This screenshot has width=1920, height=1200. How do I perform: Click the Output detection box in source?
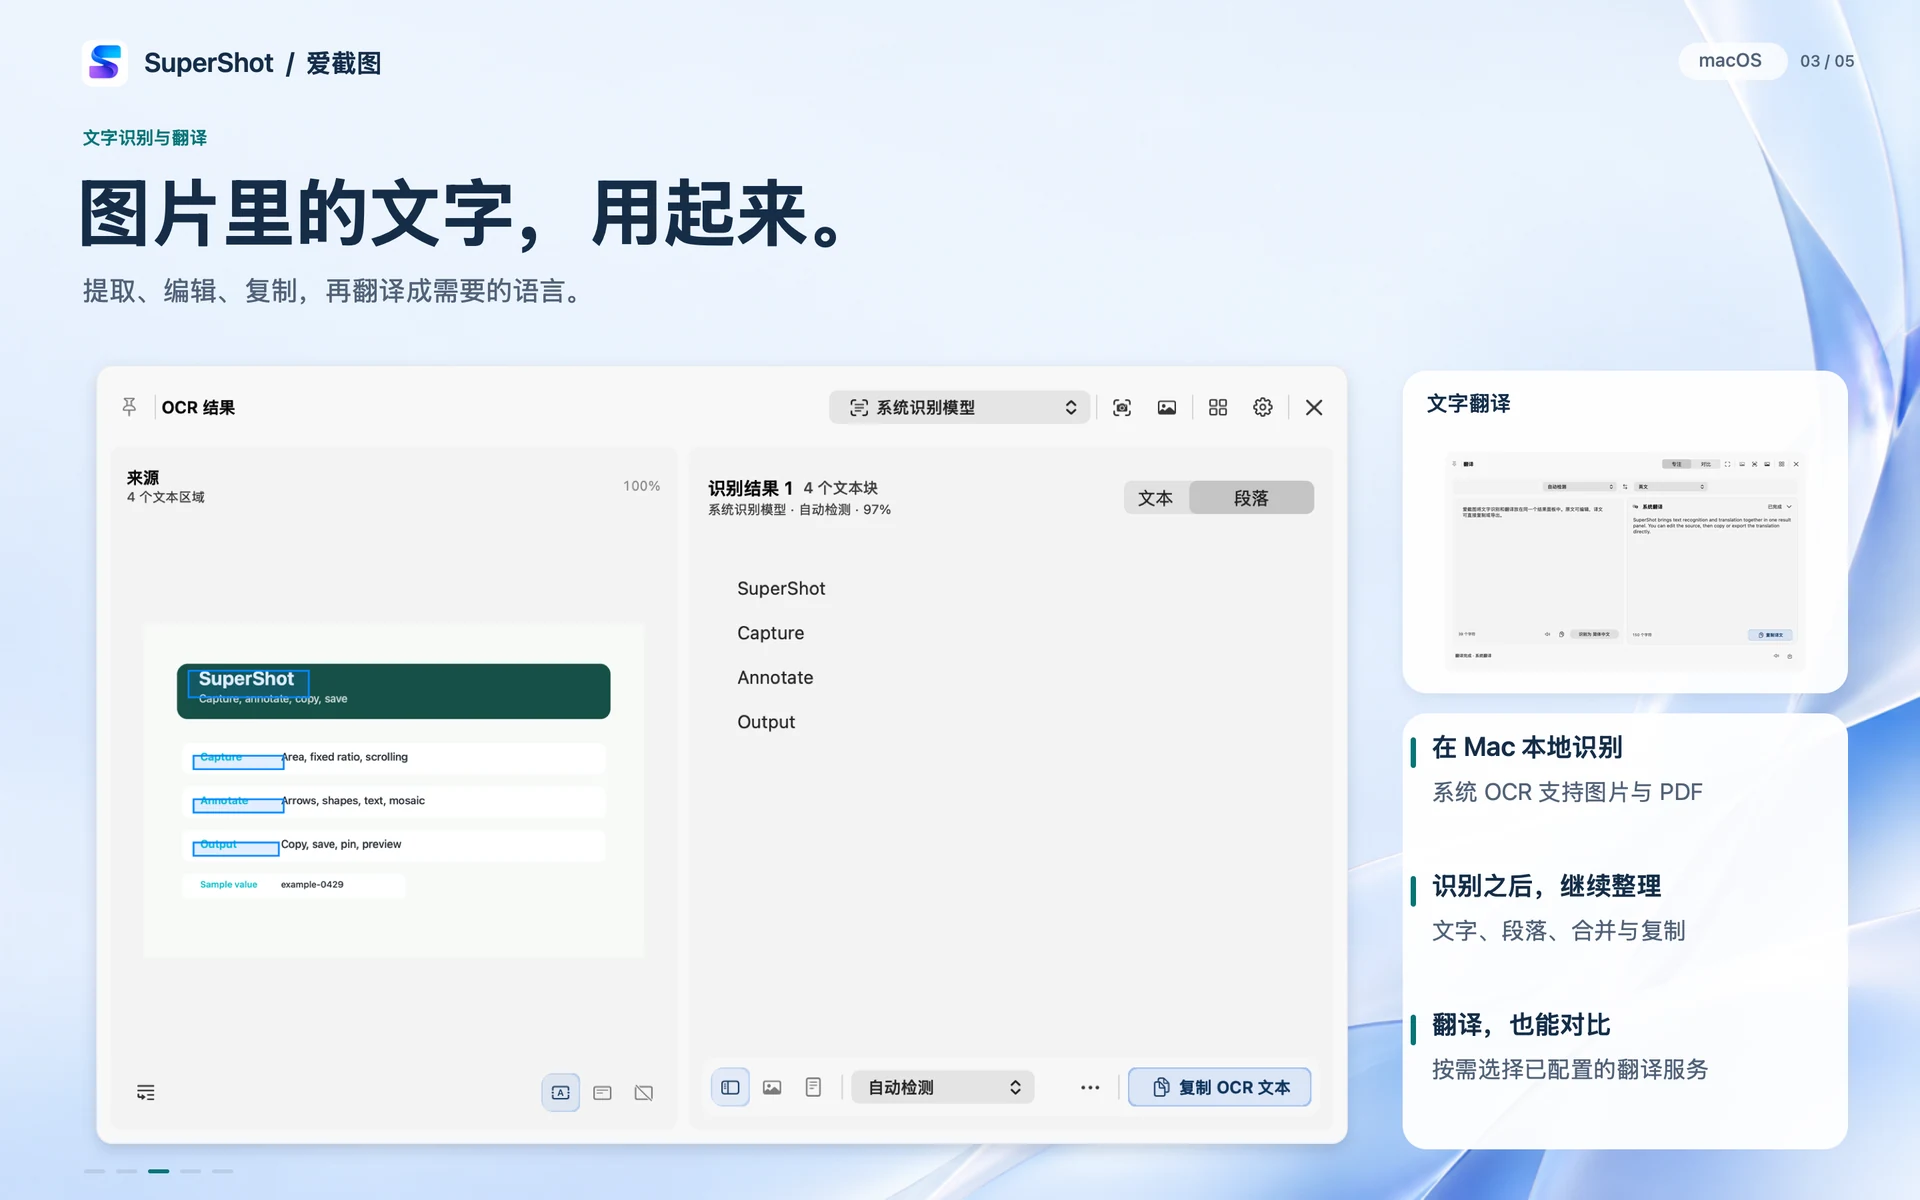tap(236, 849)
